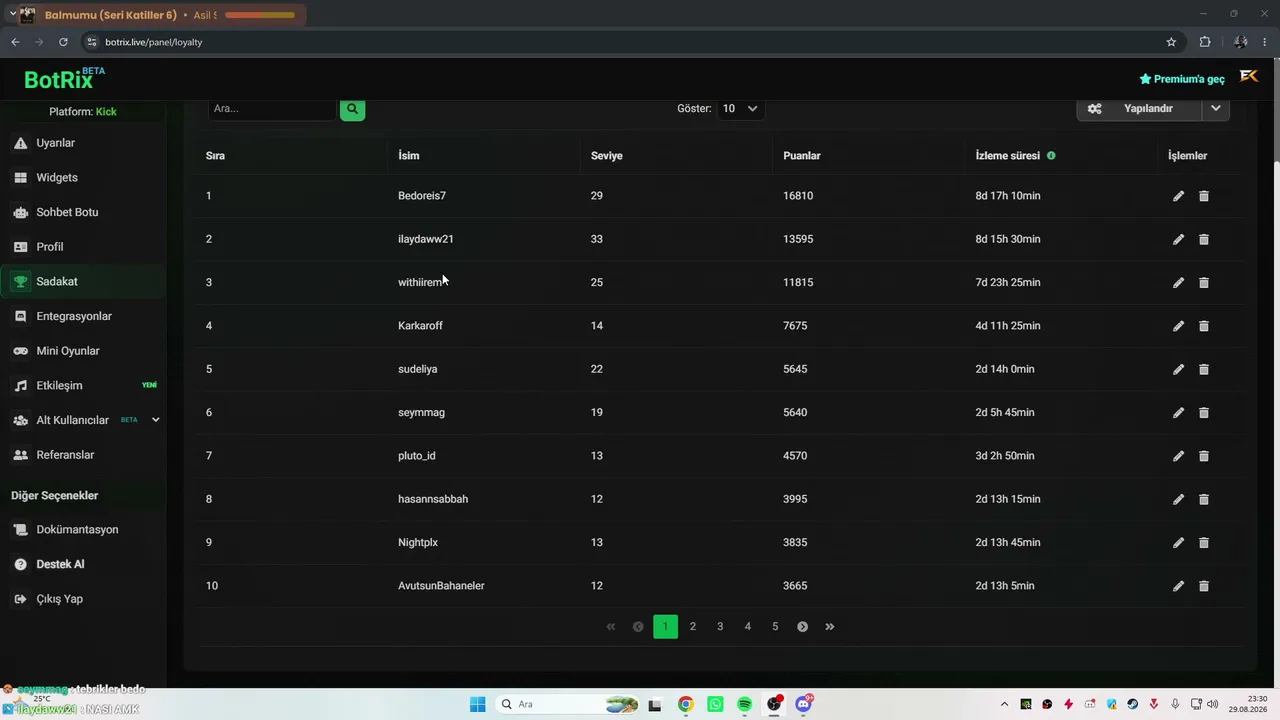Open Sohbet Botu section
The width and height of the screenshot is (1280, 720).
pos(84,212)
